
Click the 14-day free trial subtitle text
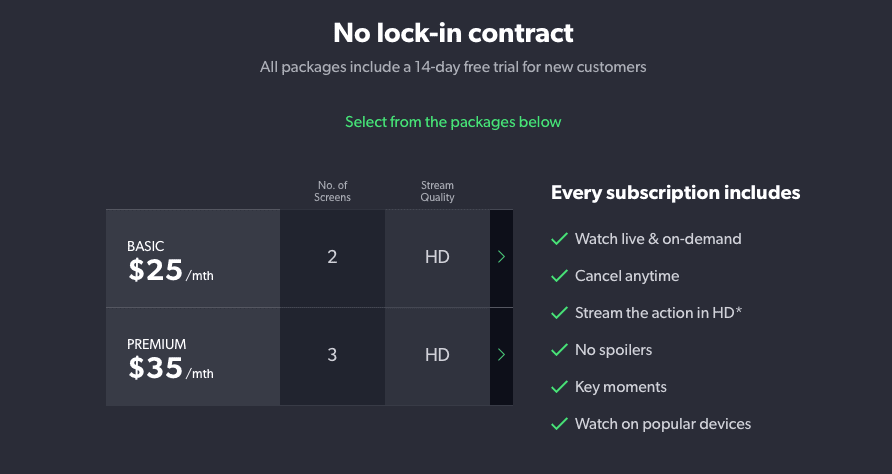point(453,67)
